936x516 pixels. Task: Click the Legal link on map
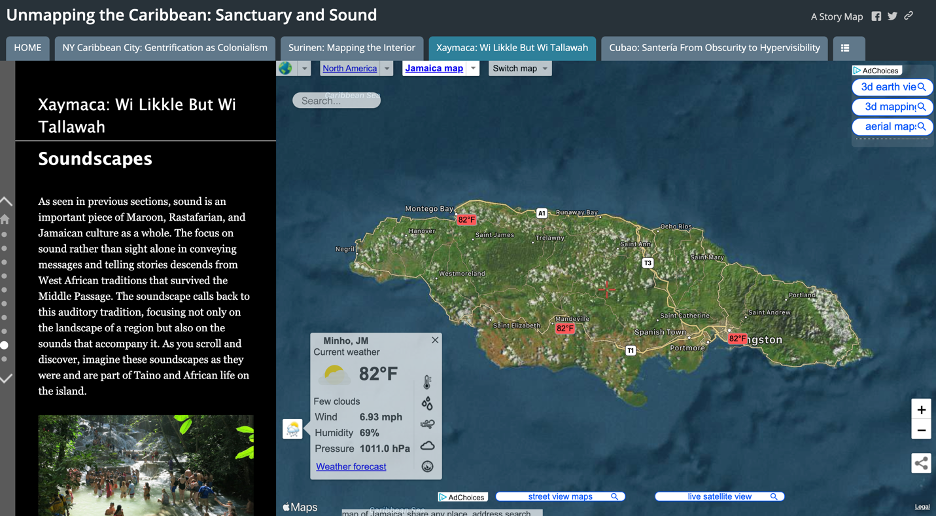pyautogui.click(x=922, y=507)
